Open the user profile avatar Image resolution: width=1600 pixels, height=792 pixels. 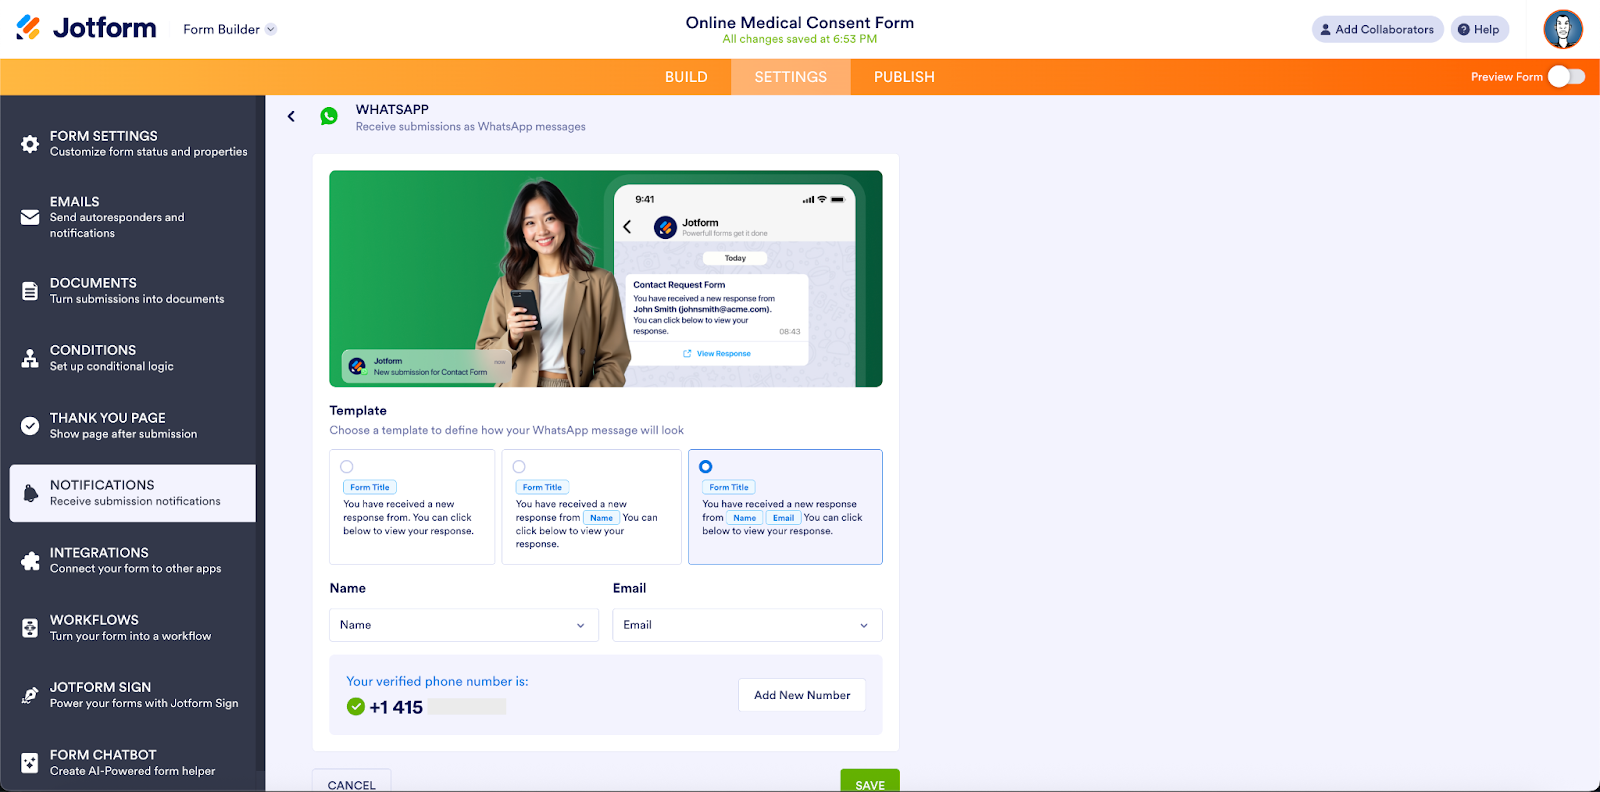[x=1562, y=29]
